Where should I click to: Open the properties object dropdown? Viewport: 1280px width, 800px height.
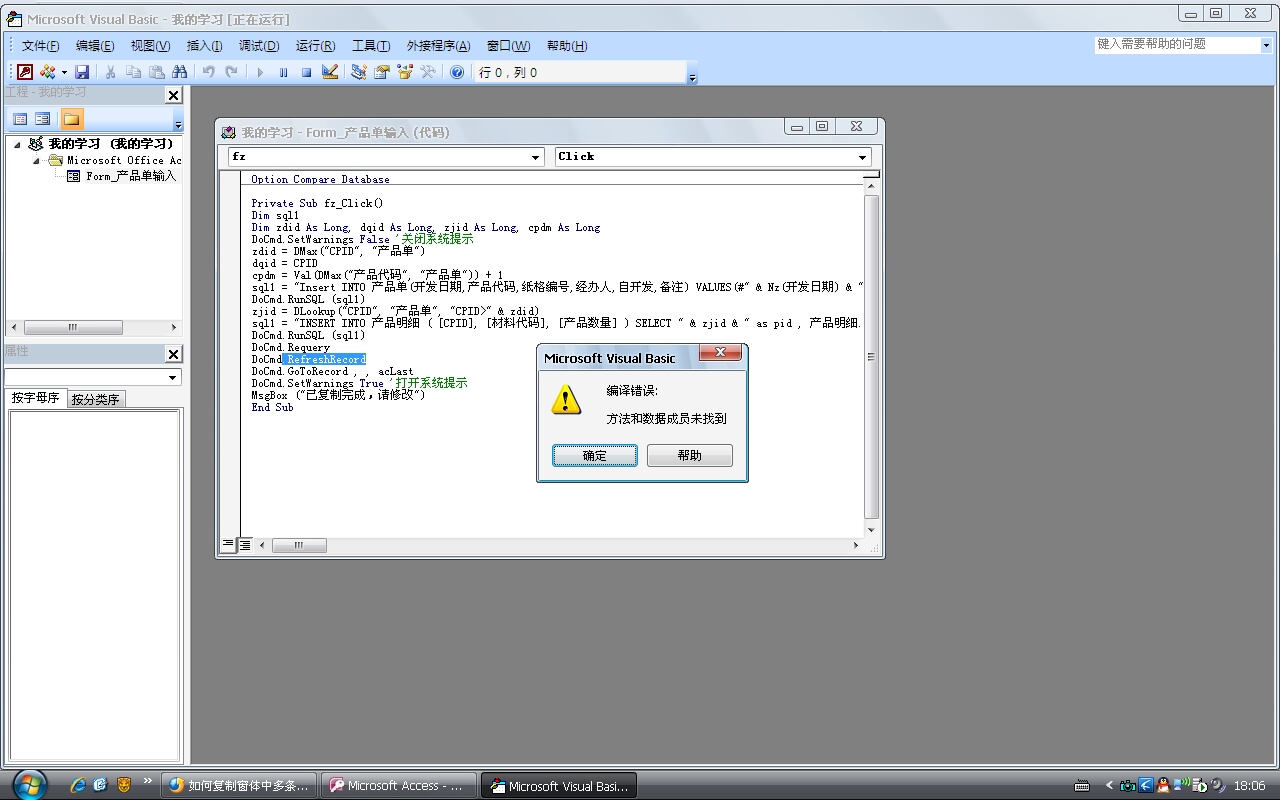tap(173, 377)
